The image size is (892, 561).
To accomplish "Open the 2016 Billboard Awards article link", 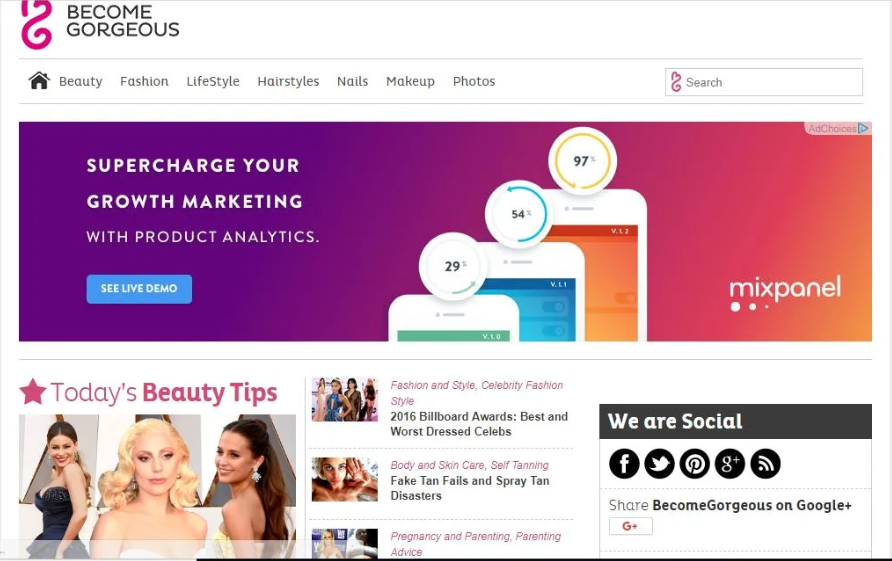I will click(479, 424).
